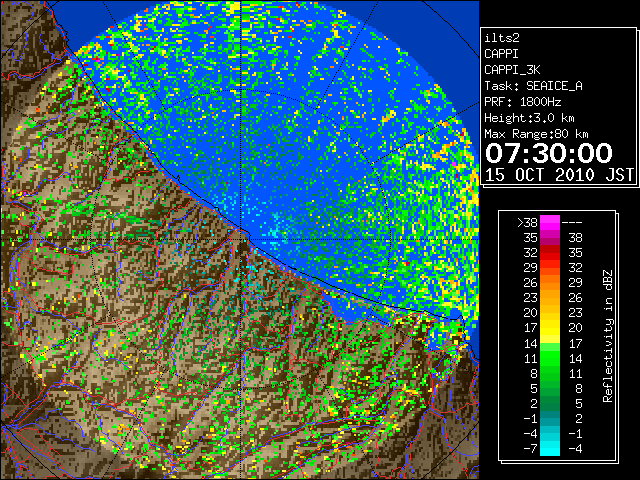640x480 pixels.
Task: Click the CAPPI_3K product label
Action: click(x=512, y=70)
